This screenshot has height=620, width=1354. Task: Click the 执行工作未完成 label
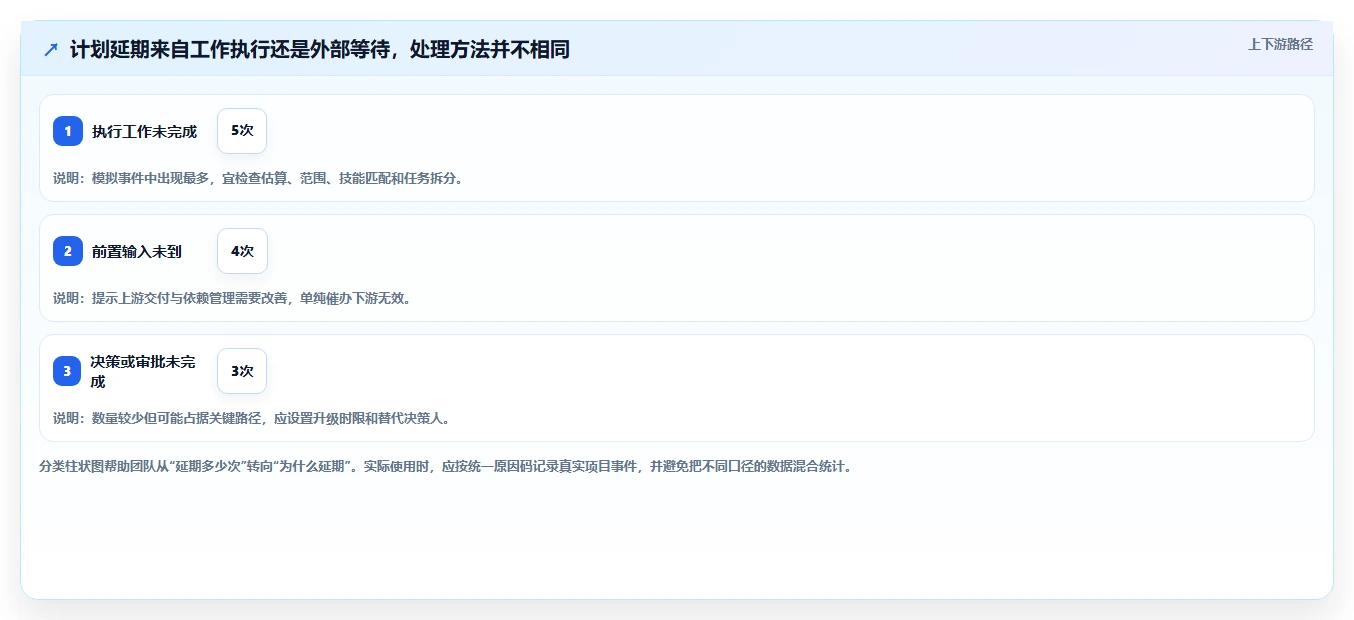(x=145, y=131)
